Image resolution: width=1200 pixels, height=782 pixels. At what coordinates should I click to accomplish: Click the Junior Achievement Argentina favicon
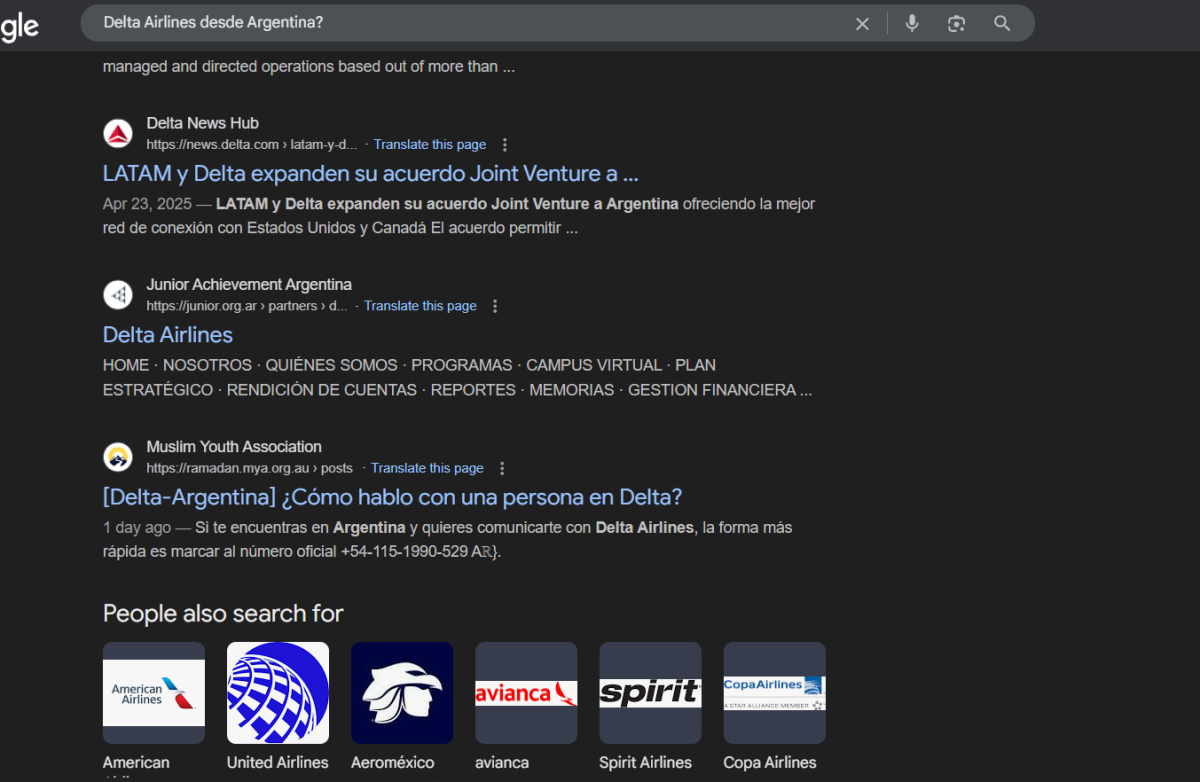[118, 295]
